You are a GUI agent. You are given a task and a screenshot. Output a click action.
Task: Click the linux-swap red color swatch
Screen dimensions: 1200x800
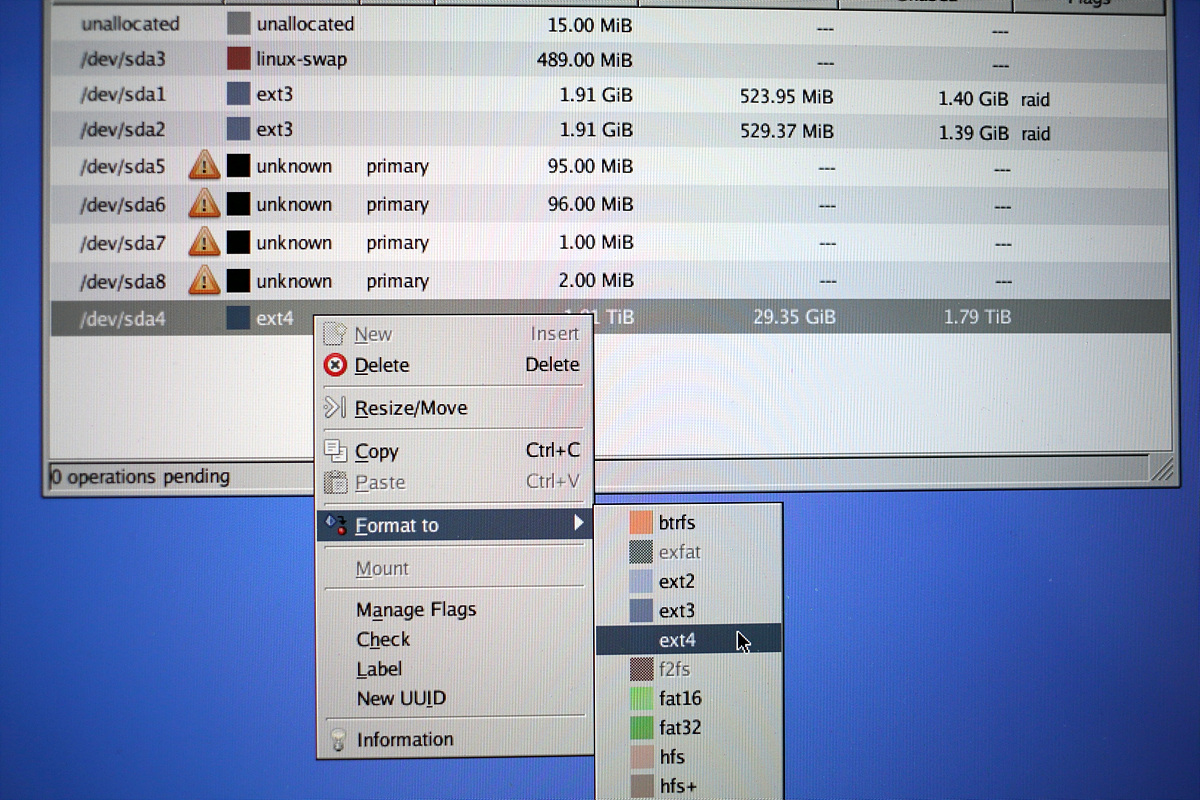[x=238, y=59]
